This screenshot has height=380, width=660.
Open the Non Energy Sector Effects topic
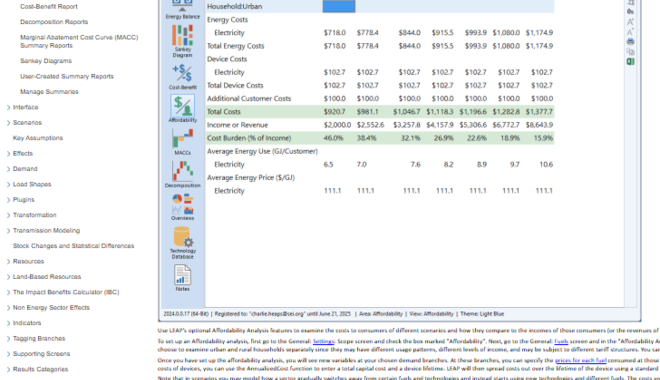[51, 308]
